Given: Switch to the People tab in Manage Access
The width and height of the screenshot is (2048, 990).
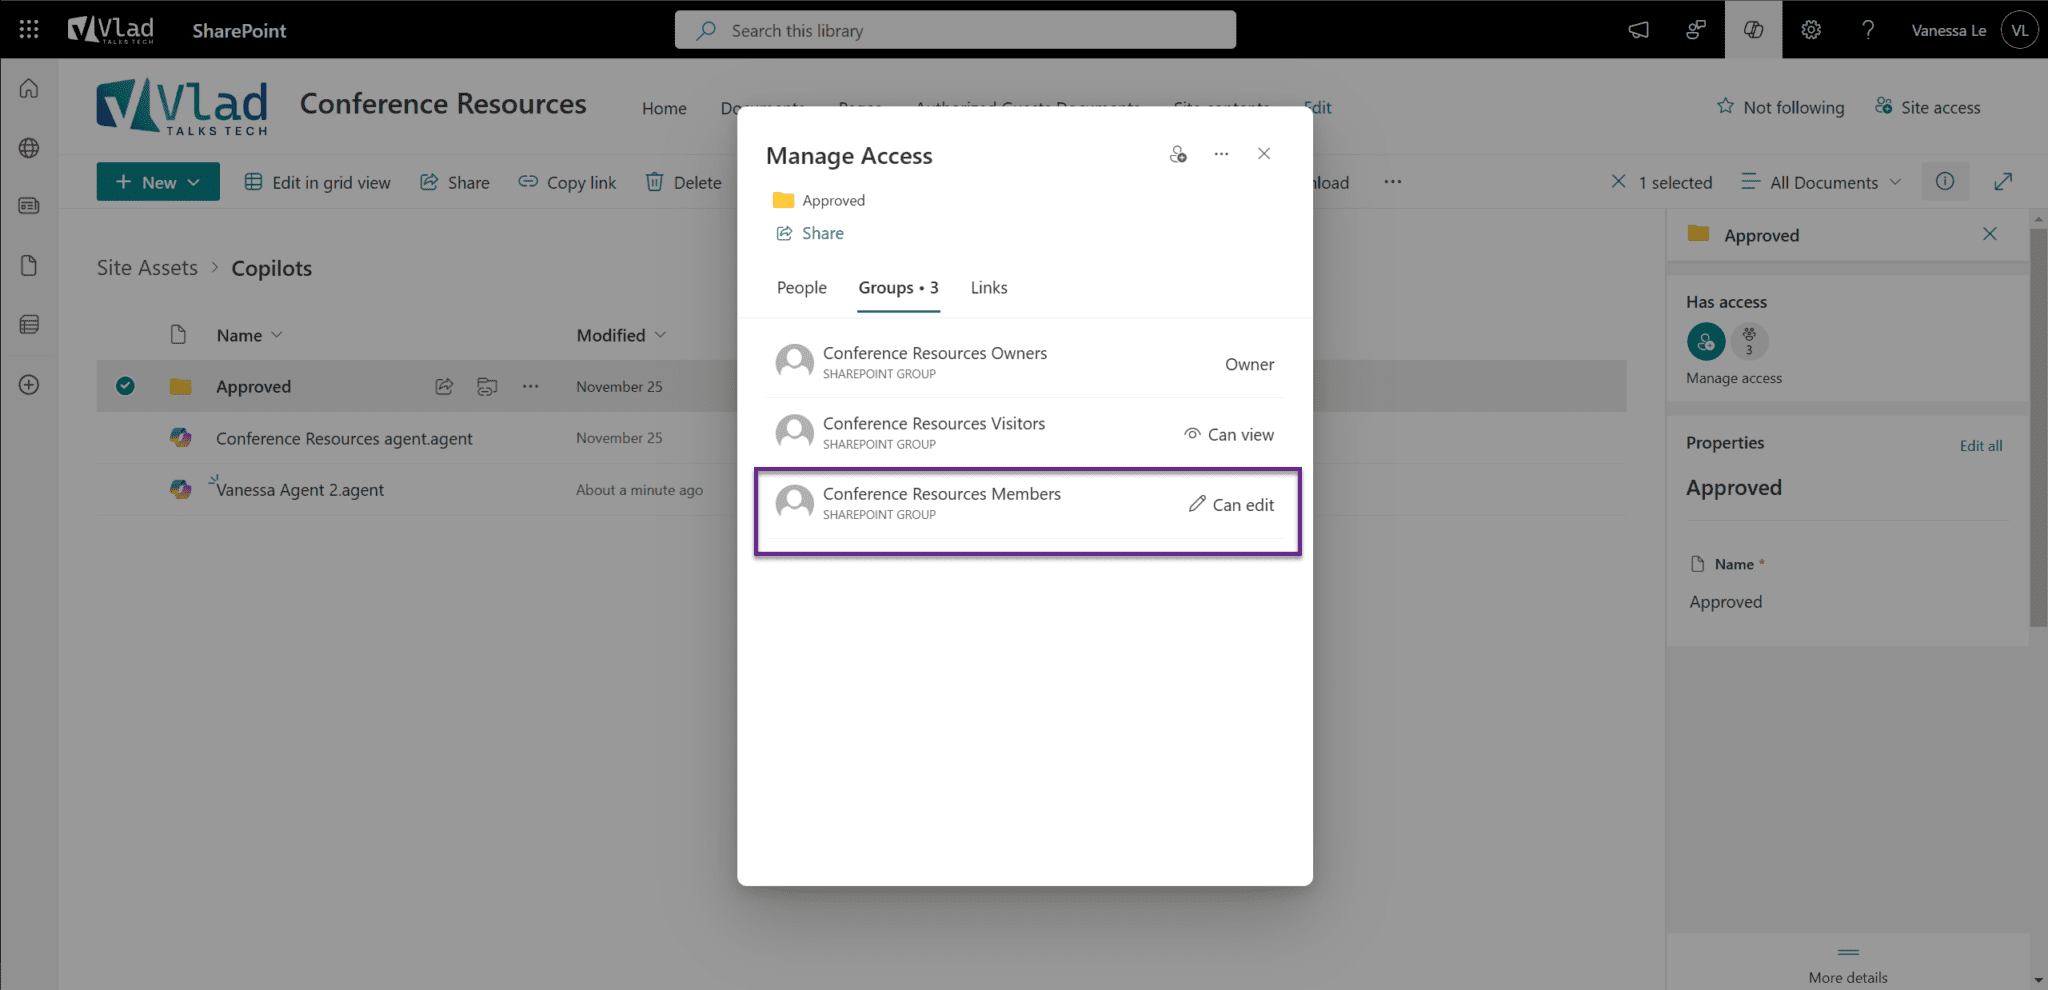Looking at the screenshot, I should 800,287.
